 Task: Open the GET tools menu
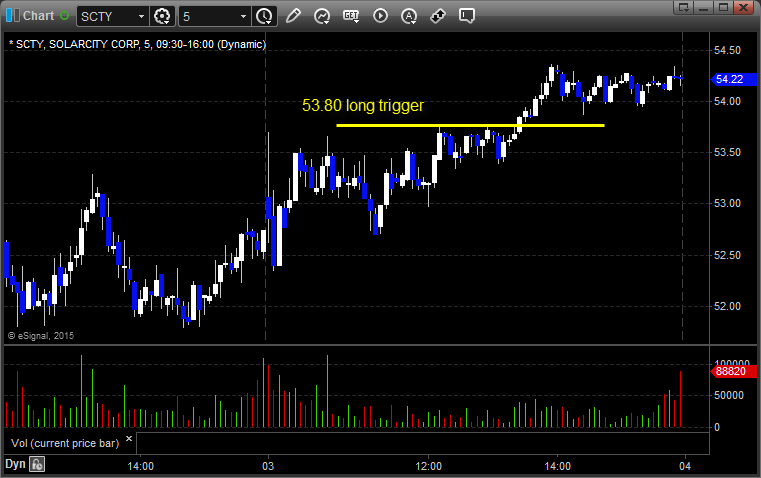pos(351,16)
